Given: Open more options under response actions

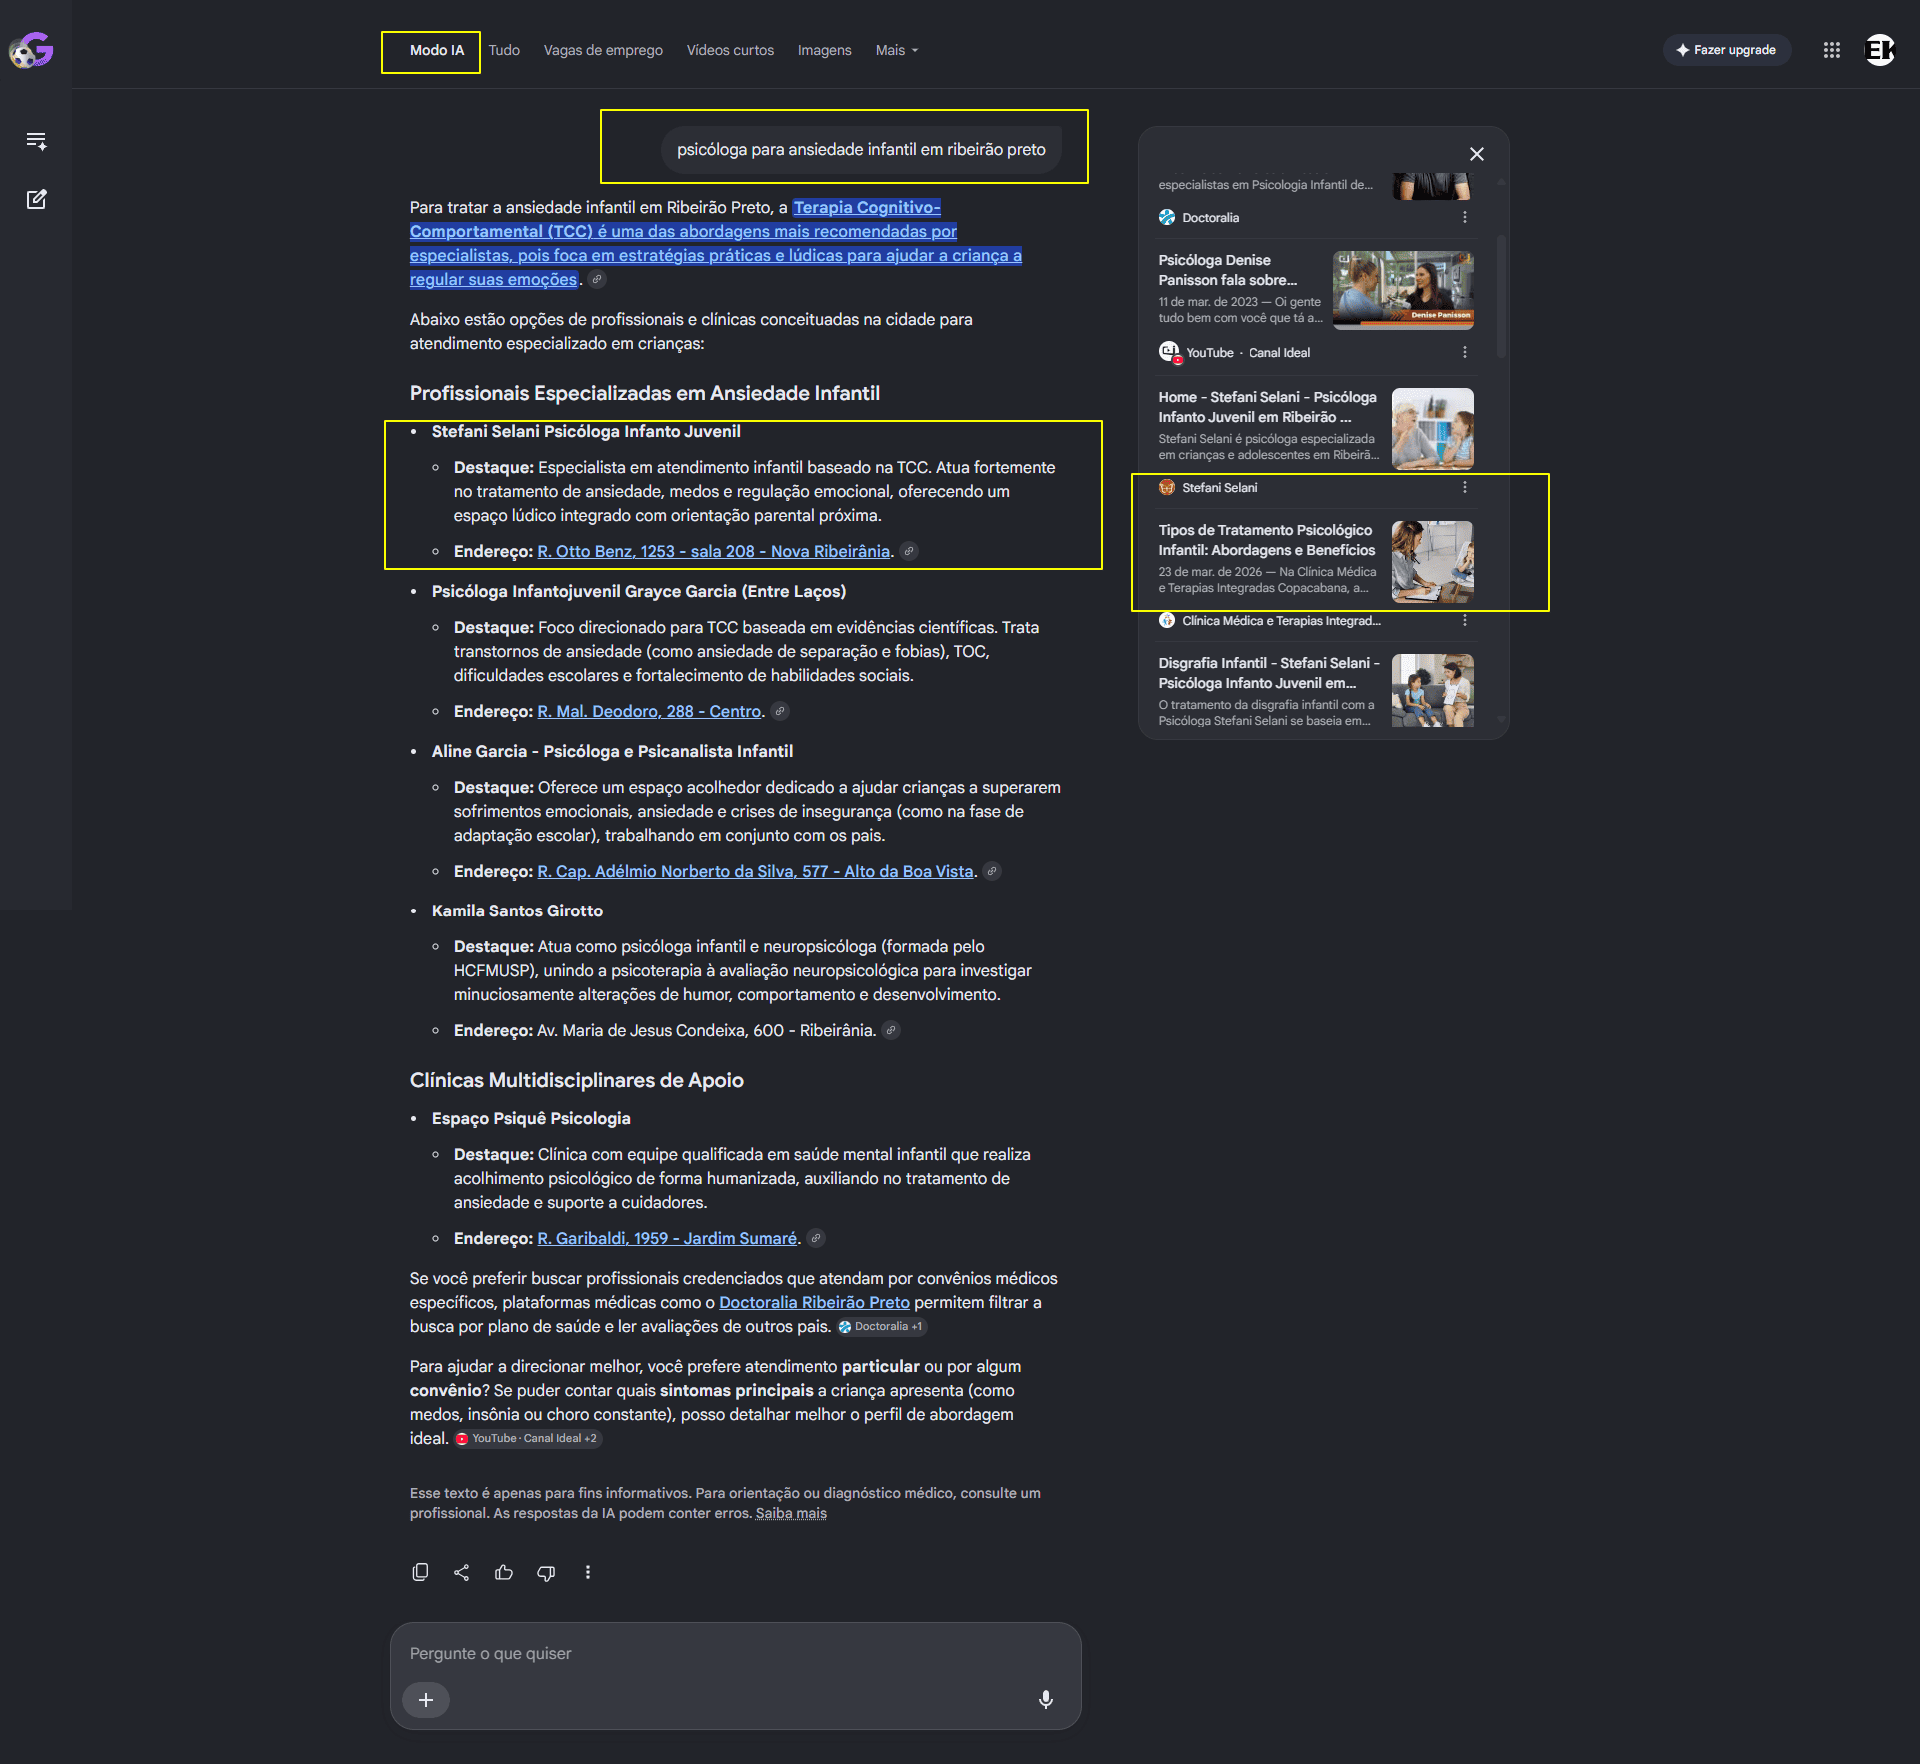Looking at the screenshot, I should click(x=588, y=1572).
